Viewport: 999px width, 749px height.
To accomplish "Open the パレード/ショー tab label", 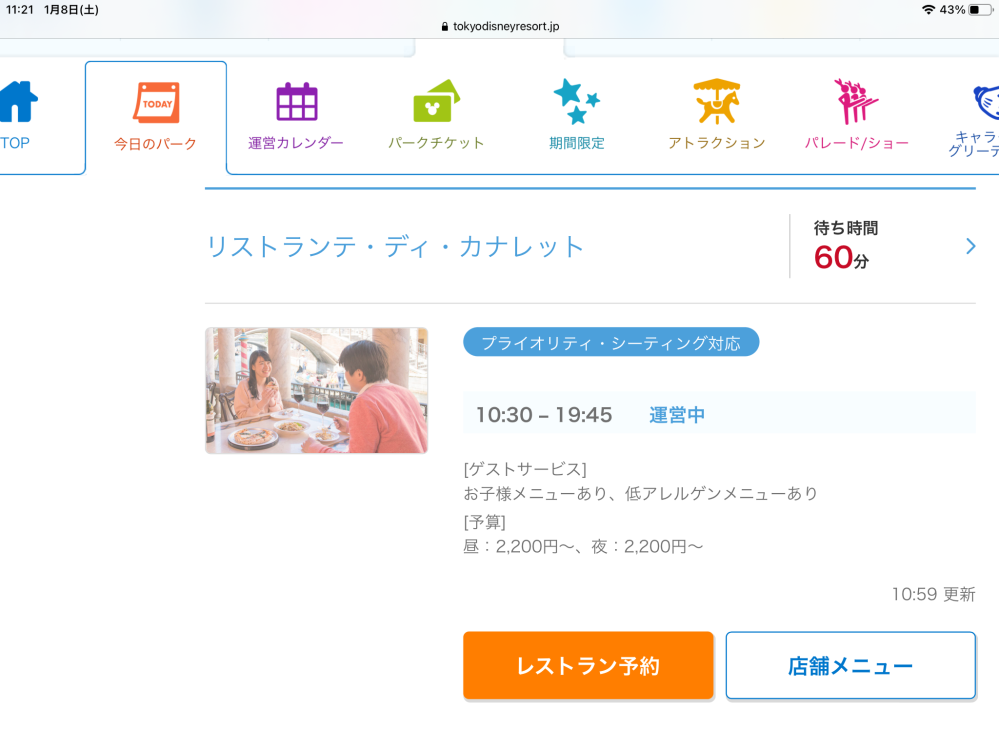I will click(x=856, y=143).
